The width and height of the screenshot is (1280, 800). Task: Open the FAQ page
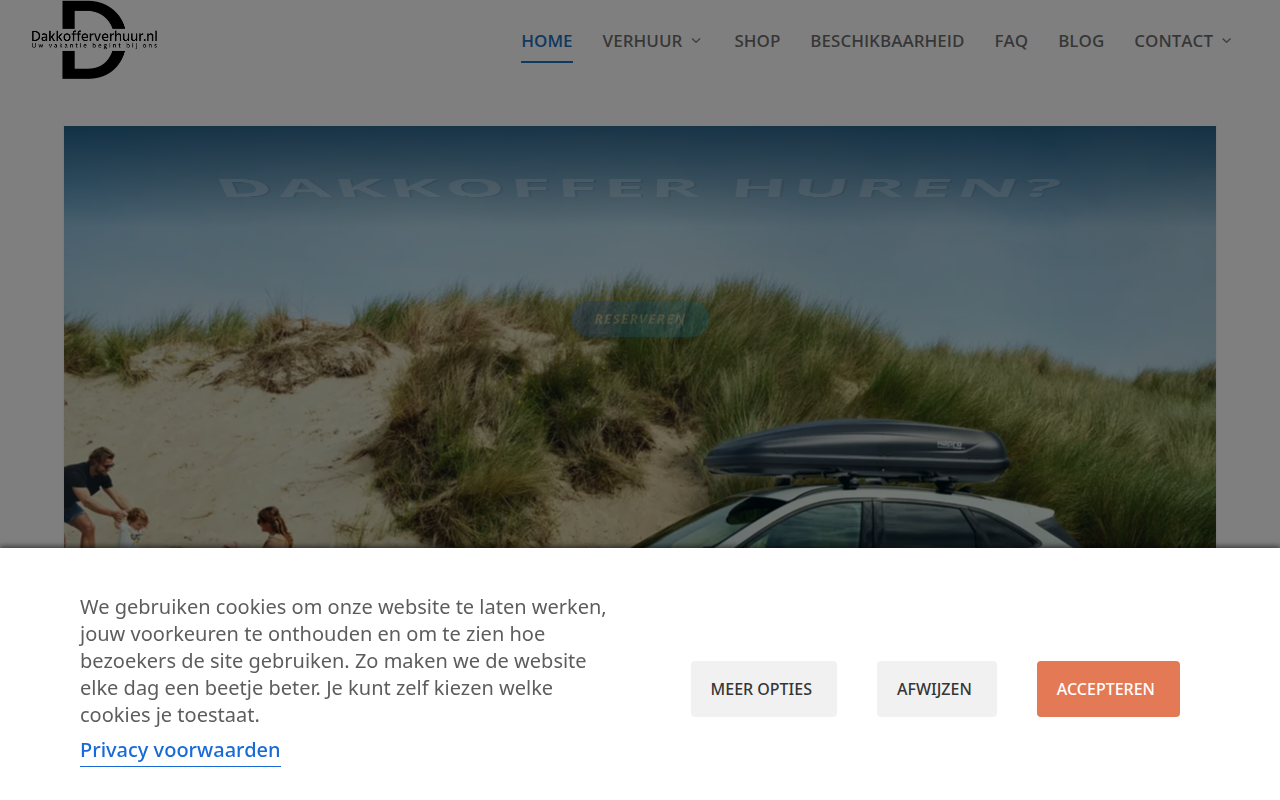[x=1011, y=41]
